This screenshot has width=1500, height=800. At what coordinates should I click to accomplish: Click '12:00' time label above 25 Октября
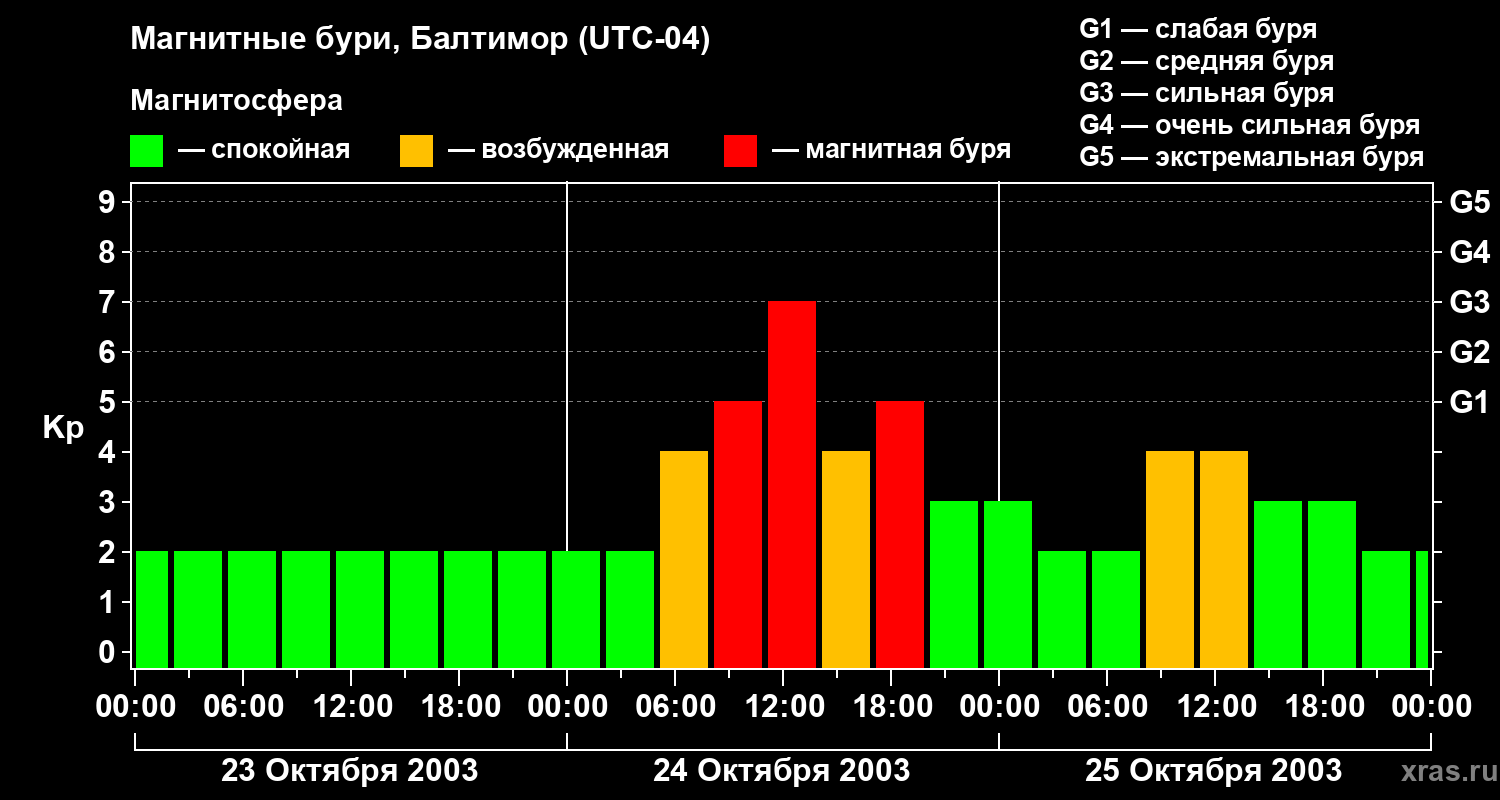coord(1216,707)
